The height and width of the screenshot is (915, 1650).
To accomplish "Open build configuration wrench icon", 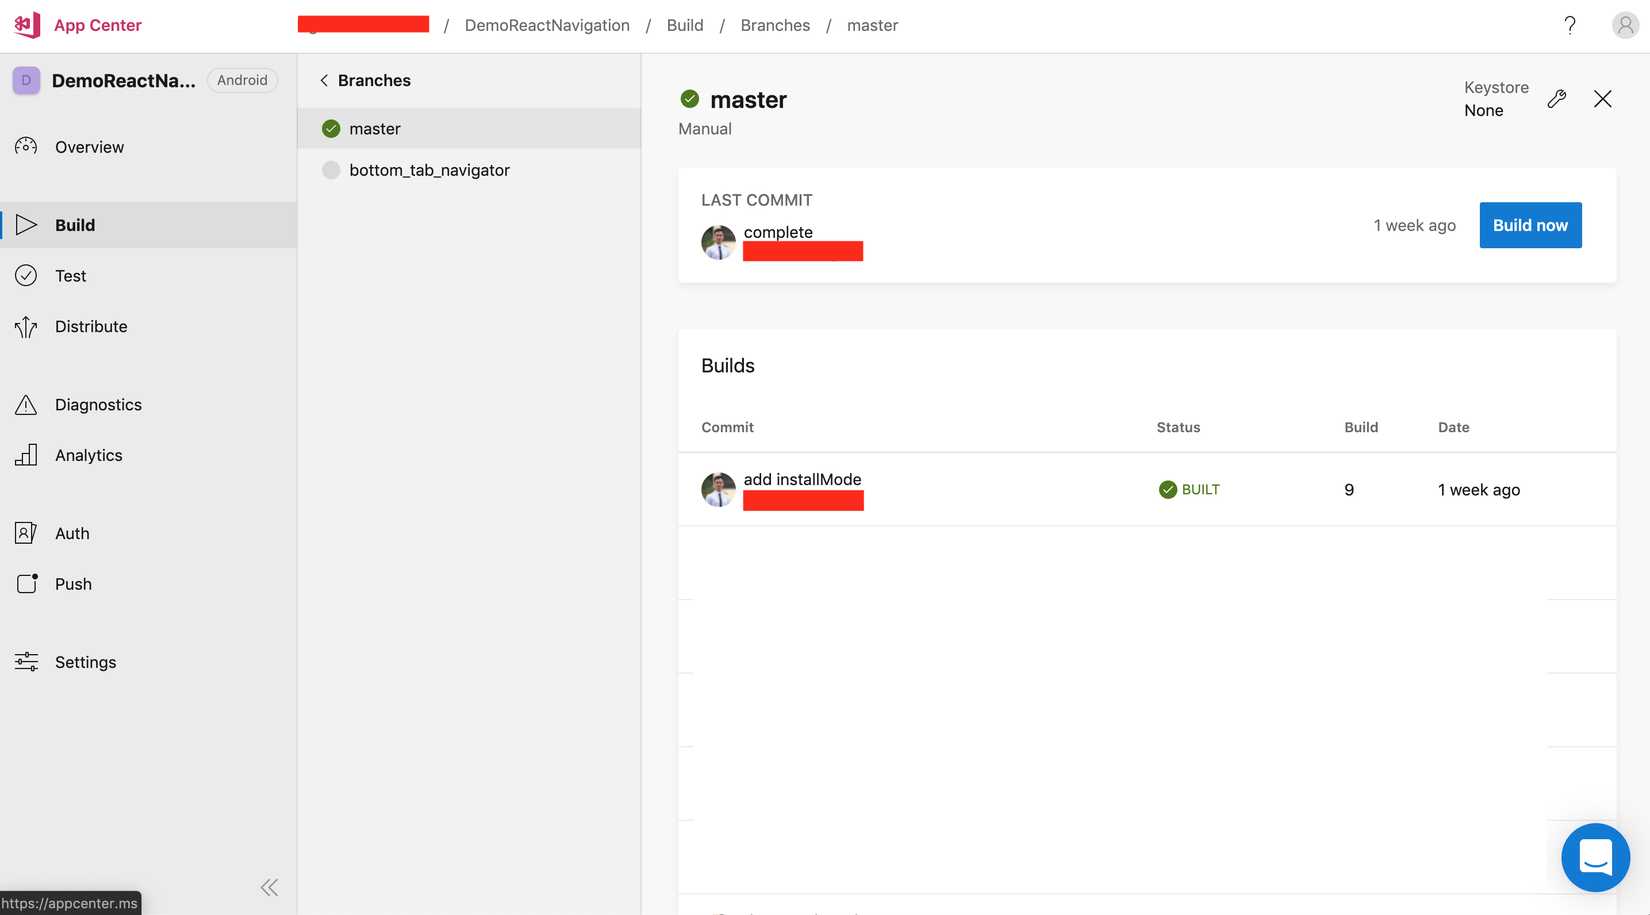I will click(x=1557, y=98).
